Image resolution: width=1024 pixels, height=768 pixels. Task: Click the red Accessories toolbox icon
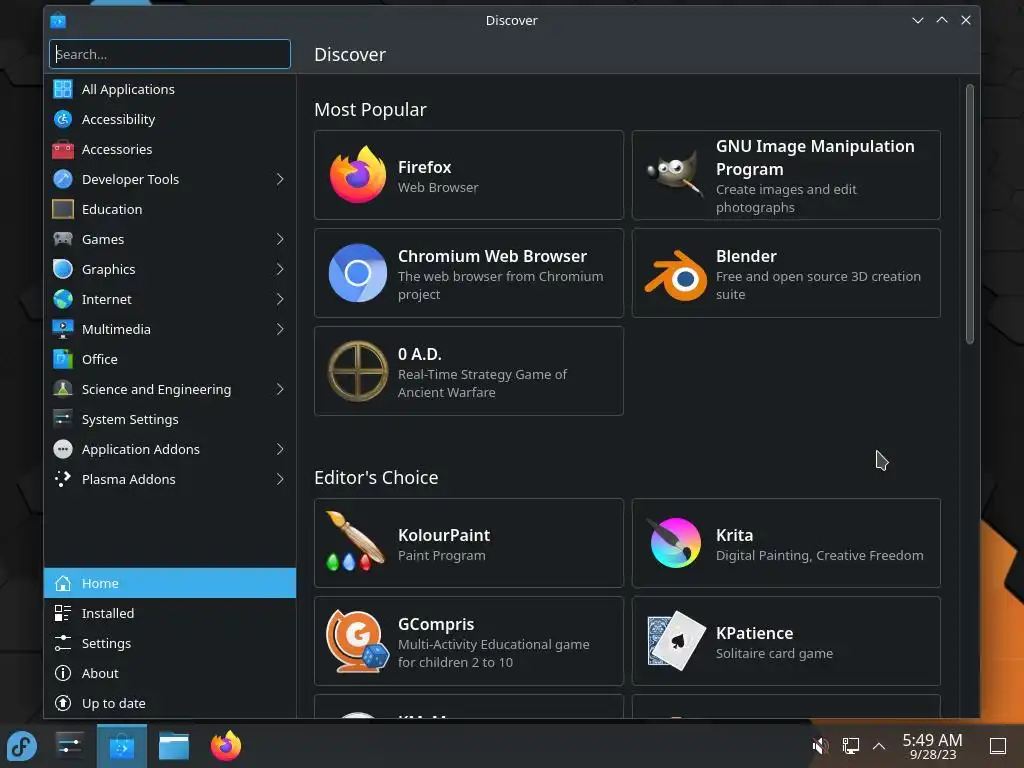tap(63, 149)
